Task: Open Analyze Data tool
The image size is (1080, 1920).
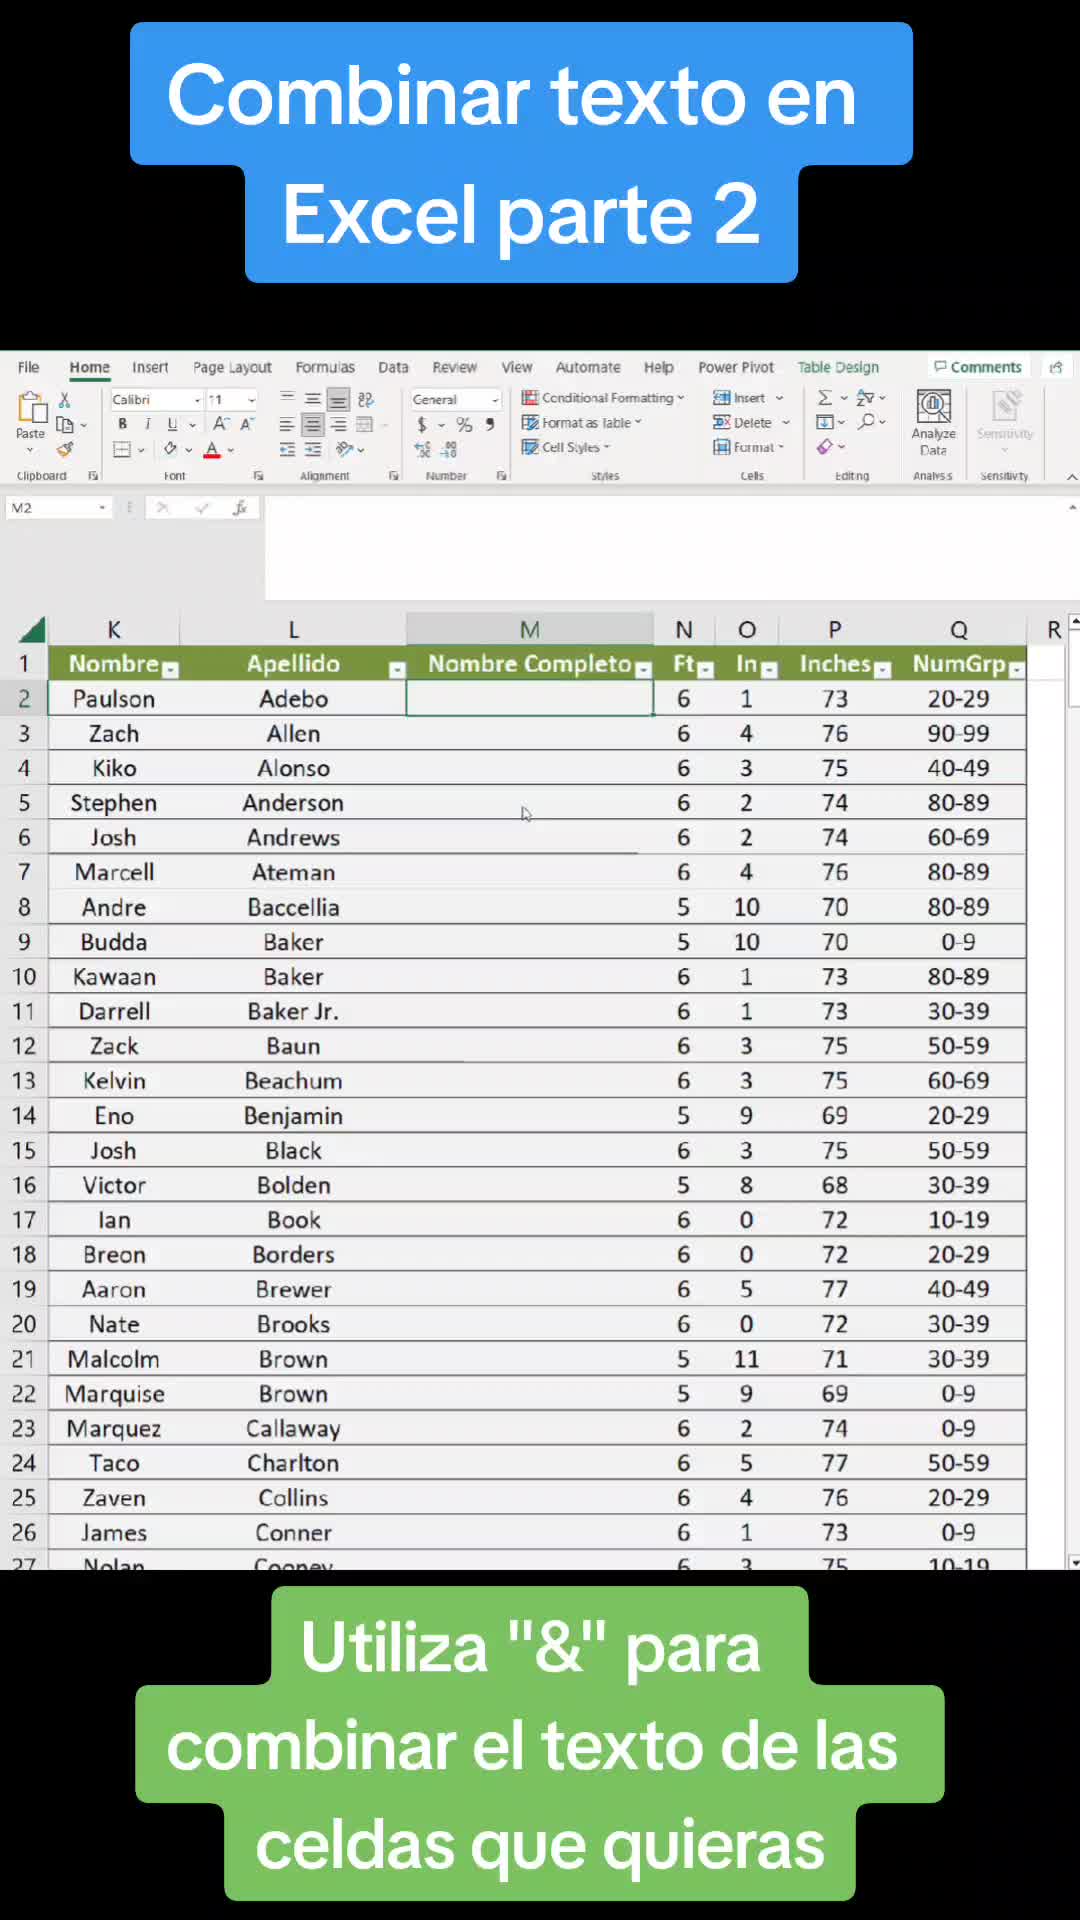Action: (x=933, y=422)
